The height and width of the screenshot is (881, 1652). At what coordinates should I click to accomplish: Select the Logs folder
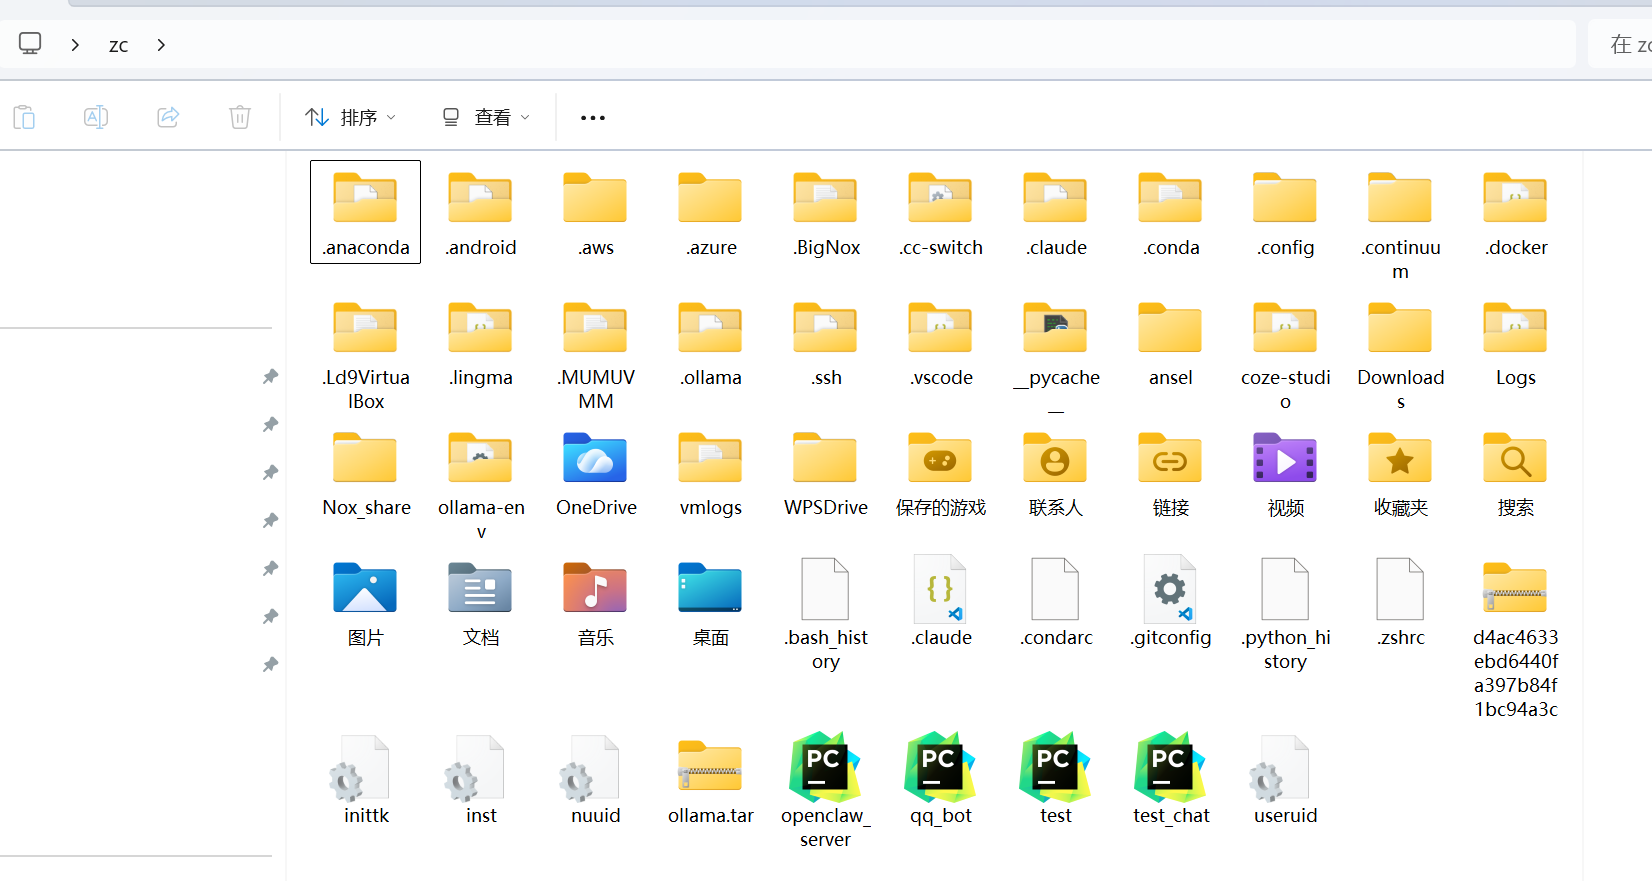(1516, 342)
